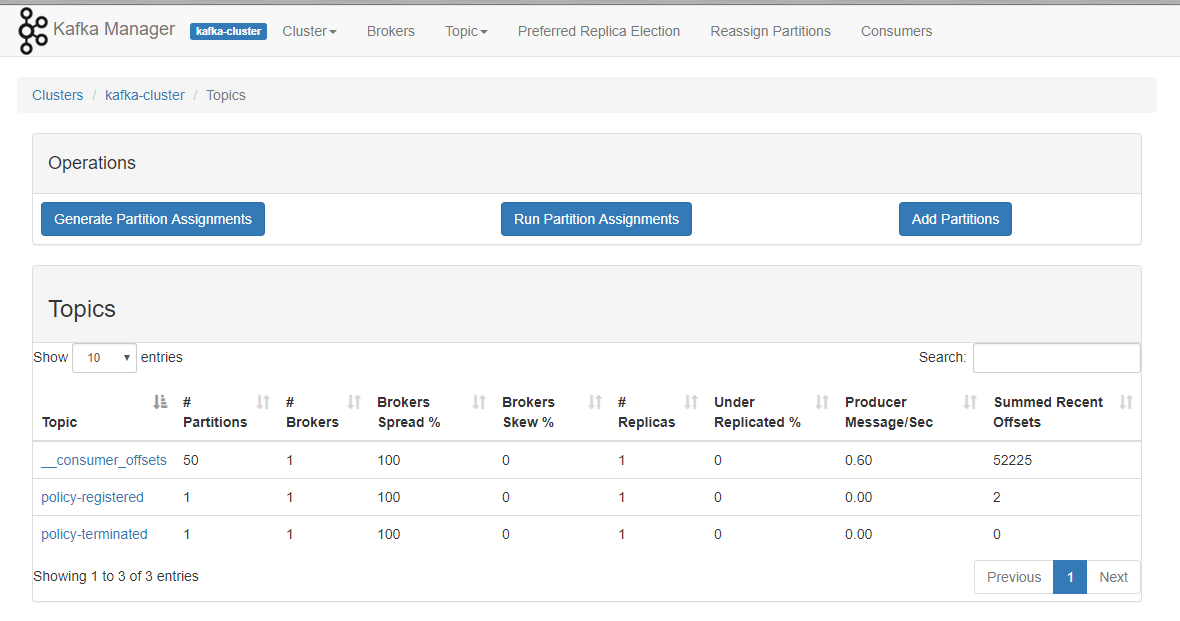This screenshot has width=1180, height=621.
Task: Sort by Brokers Spread % icon
Action: tap(479, 402)
